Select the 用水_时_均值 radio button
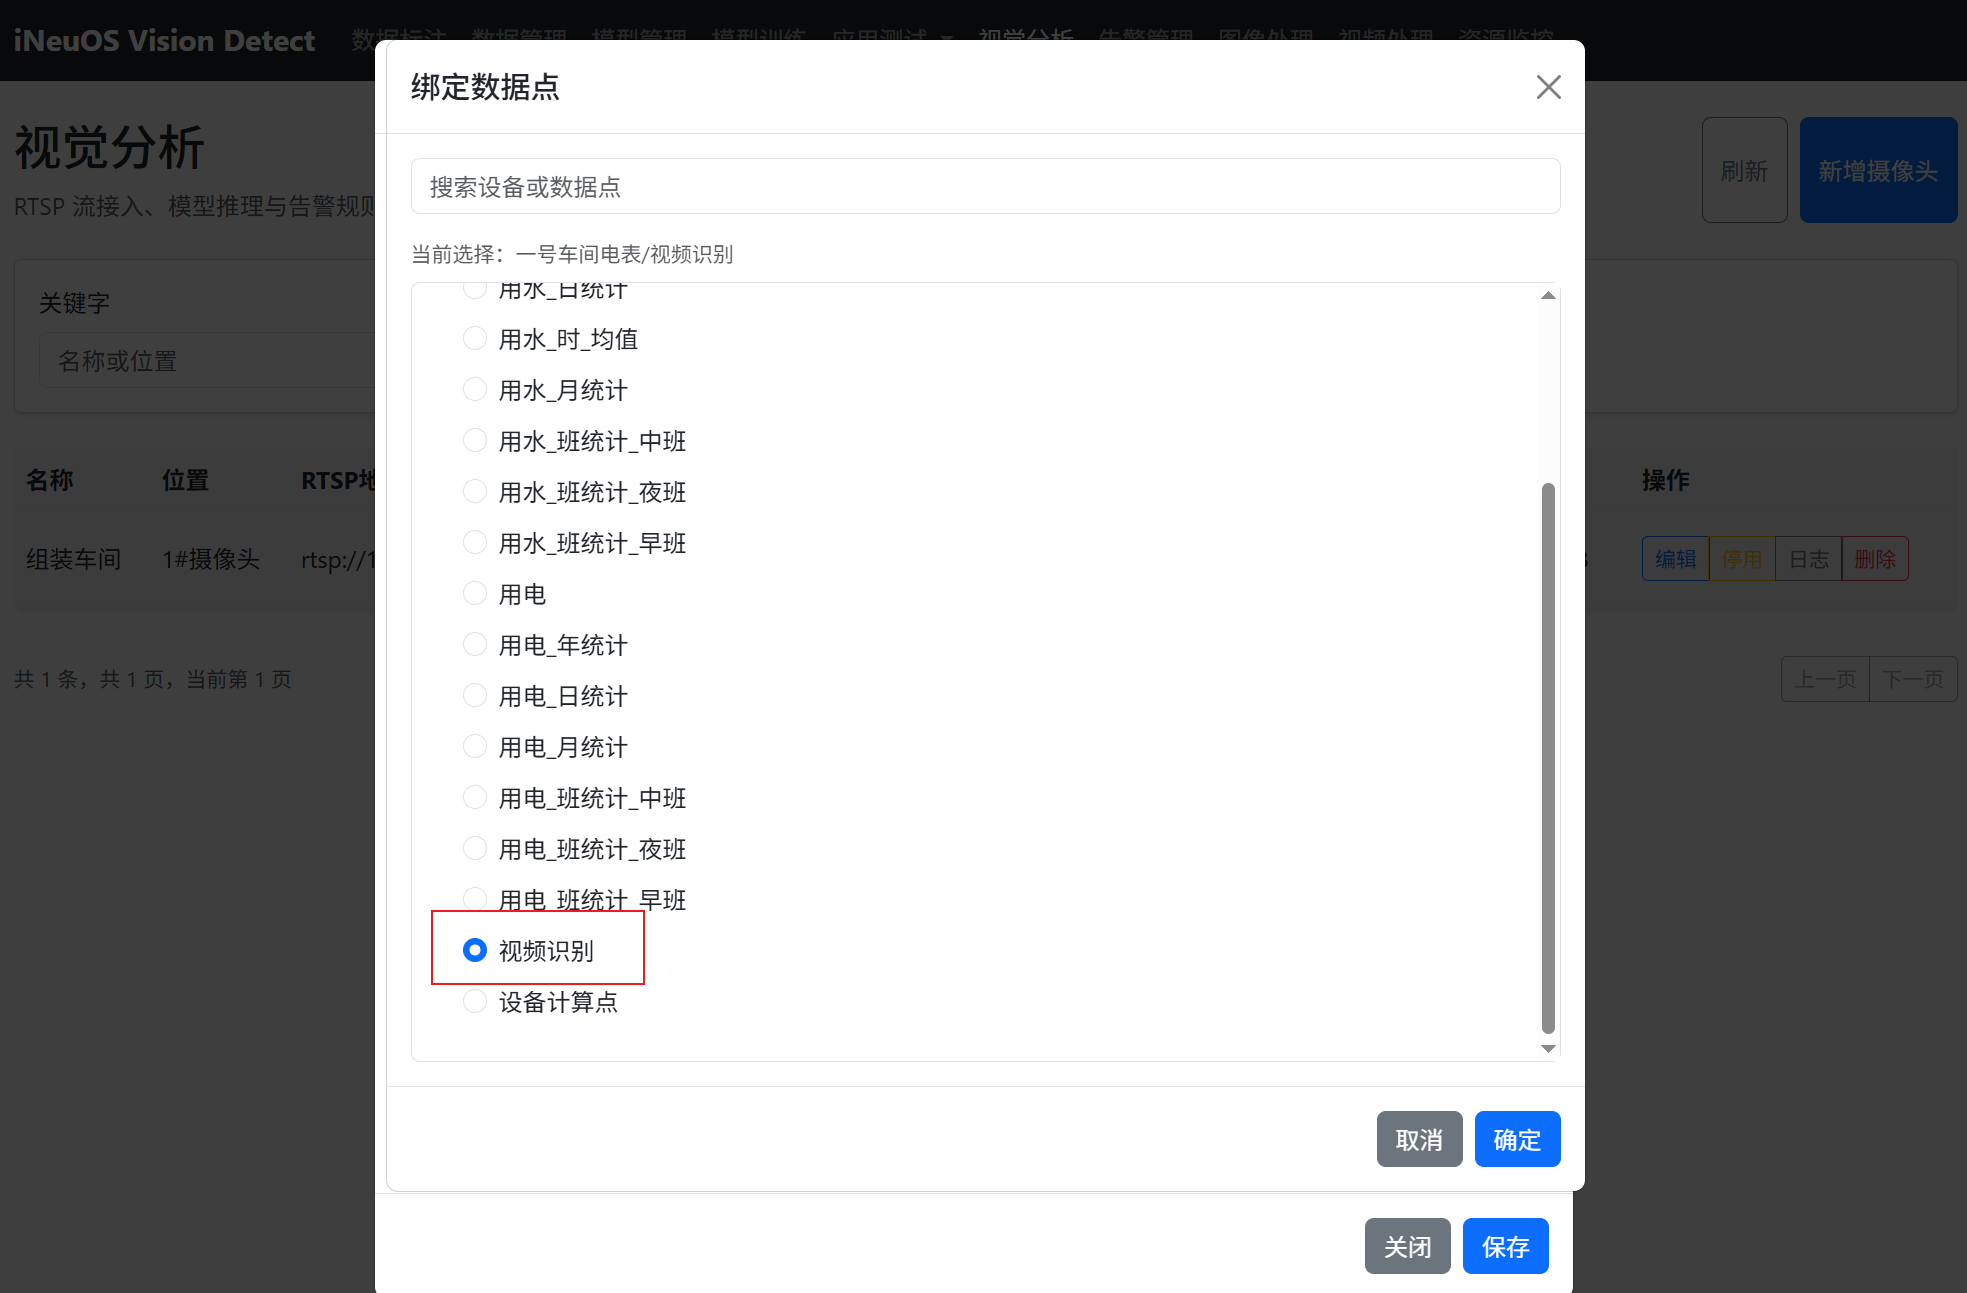Image resolution: width=1967 pixels, height=1293 pixels. [475, 338]
